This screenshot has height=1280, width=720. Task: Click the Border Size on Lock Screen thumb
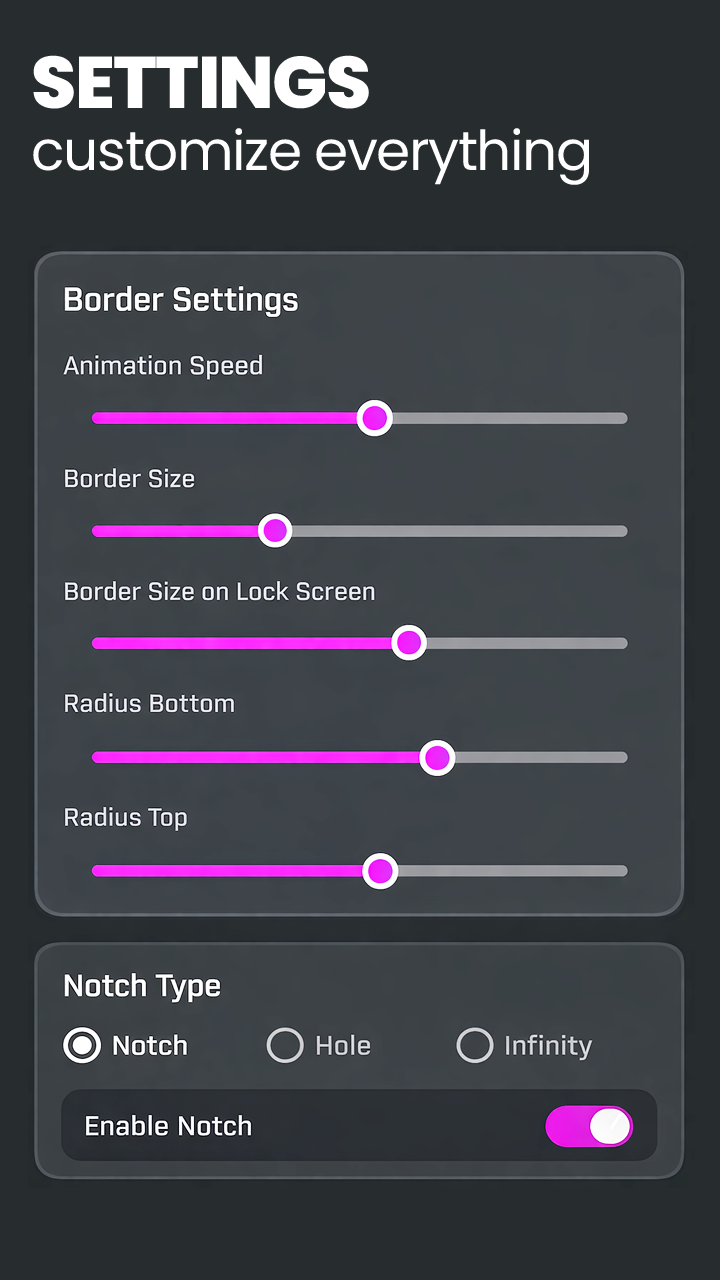408,643
